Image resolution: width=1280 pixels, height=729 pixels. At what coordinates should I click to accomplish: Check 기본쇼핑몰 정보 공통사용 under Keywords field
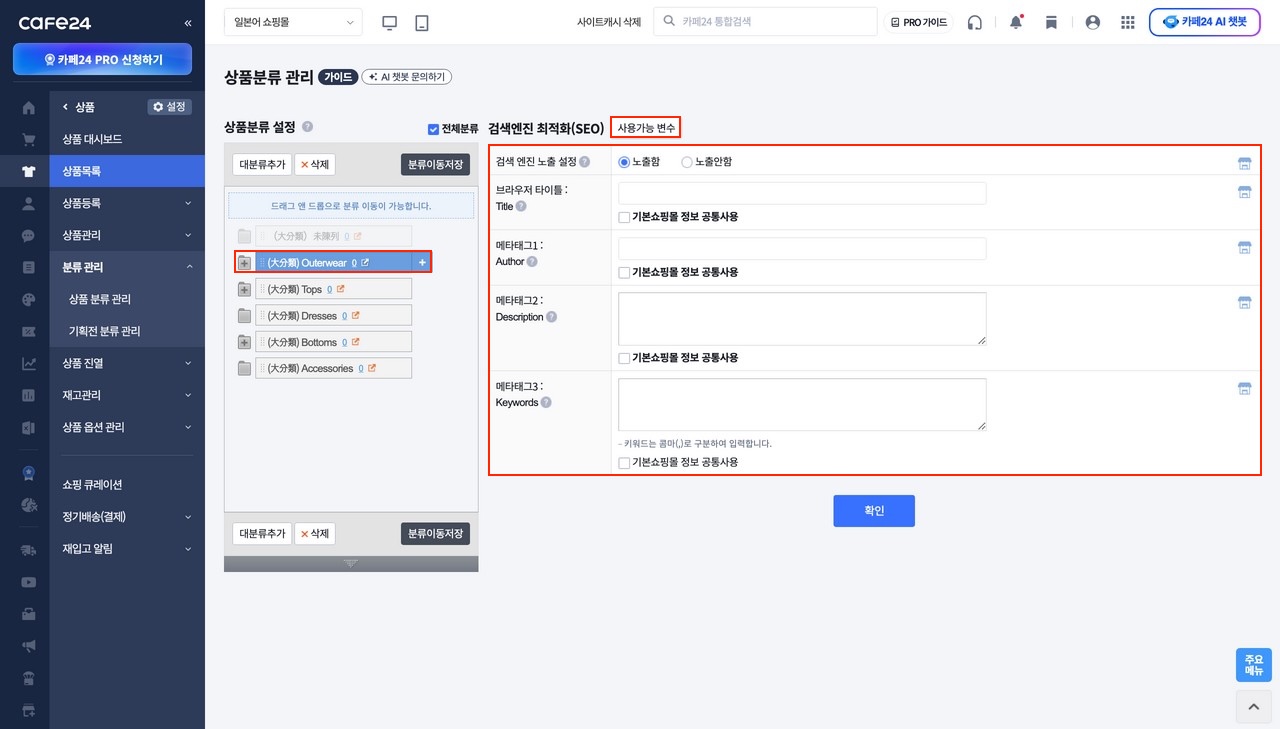[x=624, y=463]
